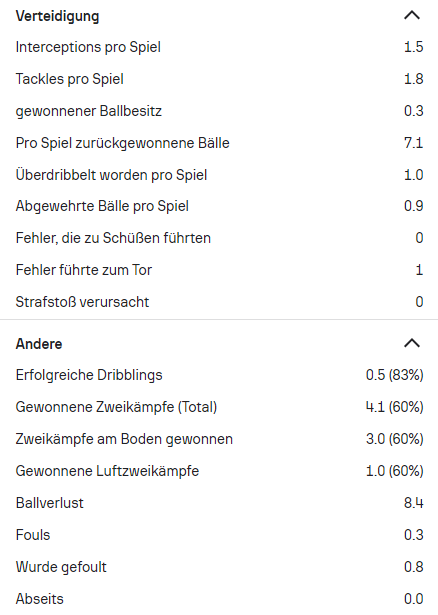The image size is (438, 615).
Task: Click Abgewehrte Bälle pro Spiel label
Action: 102,206
